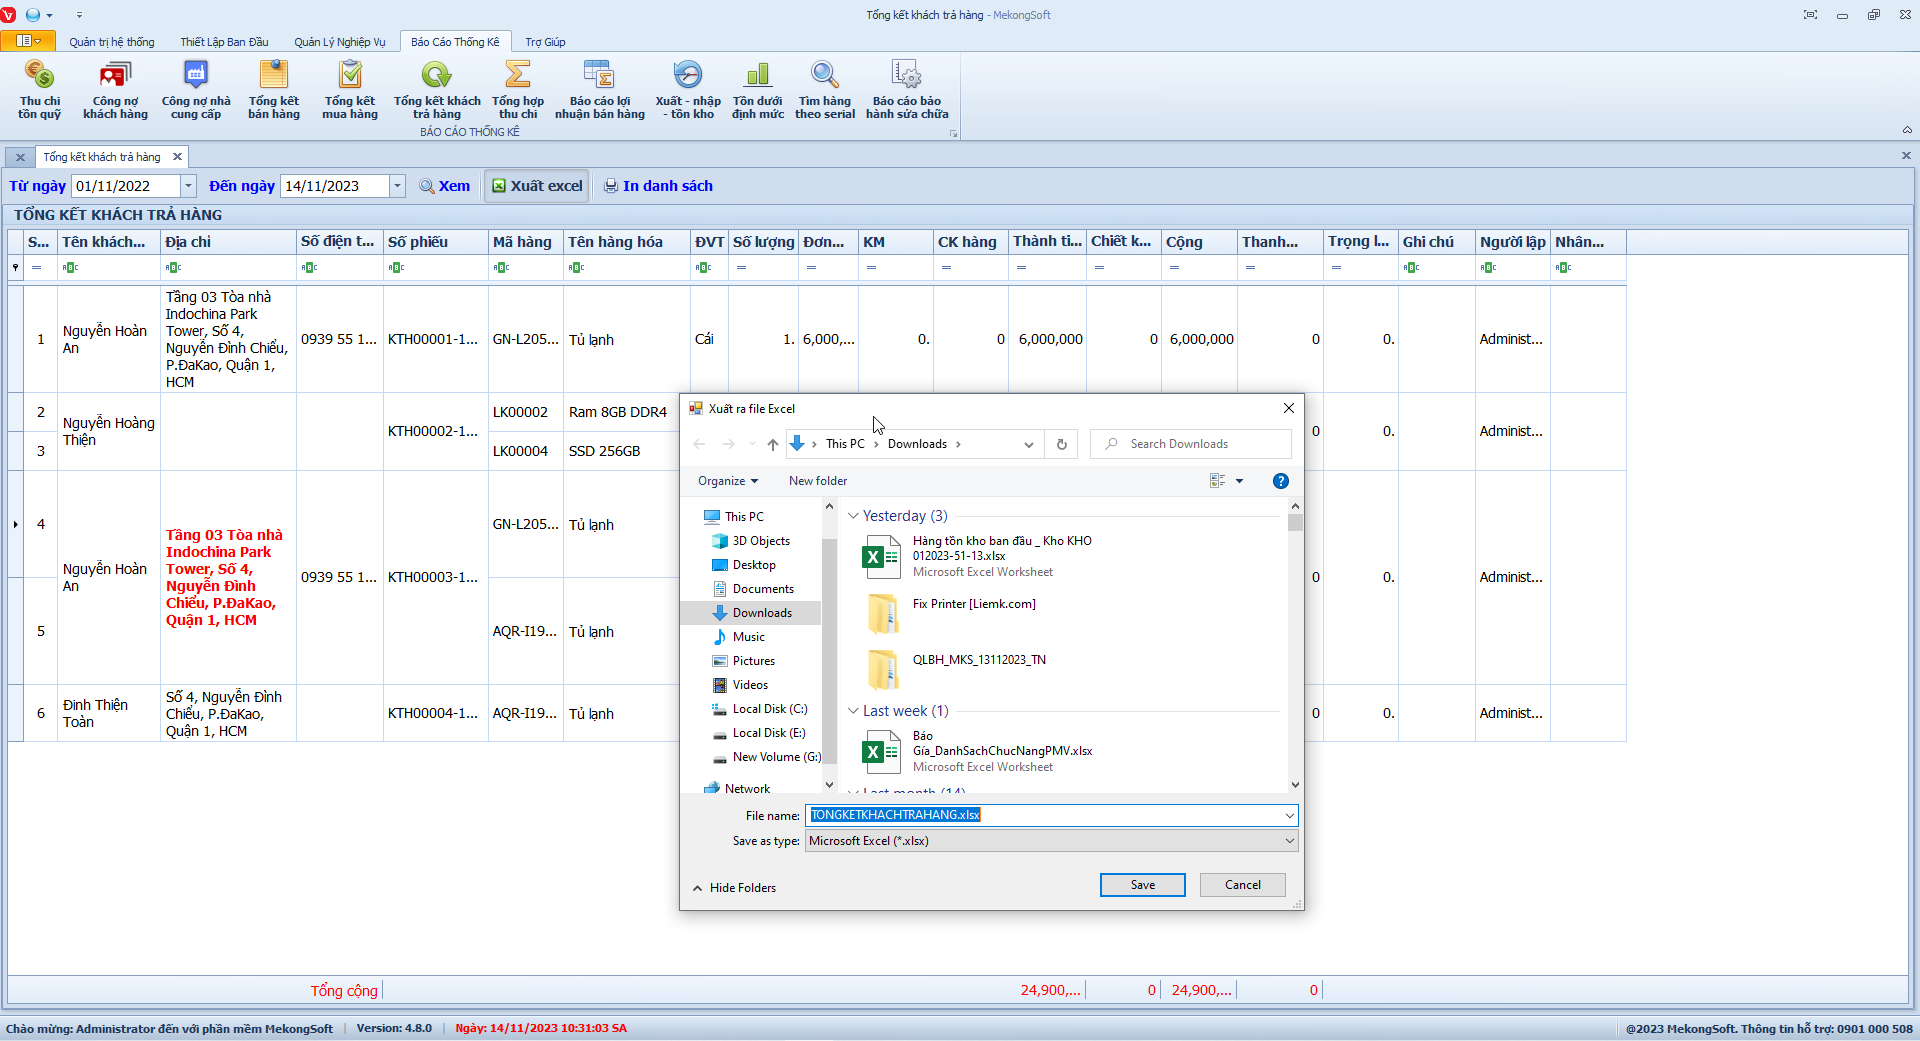Open Công nợ khách hàng report
The width and height of the screenshot is (1920, 1041).
pos(115,89)
